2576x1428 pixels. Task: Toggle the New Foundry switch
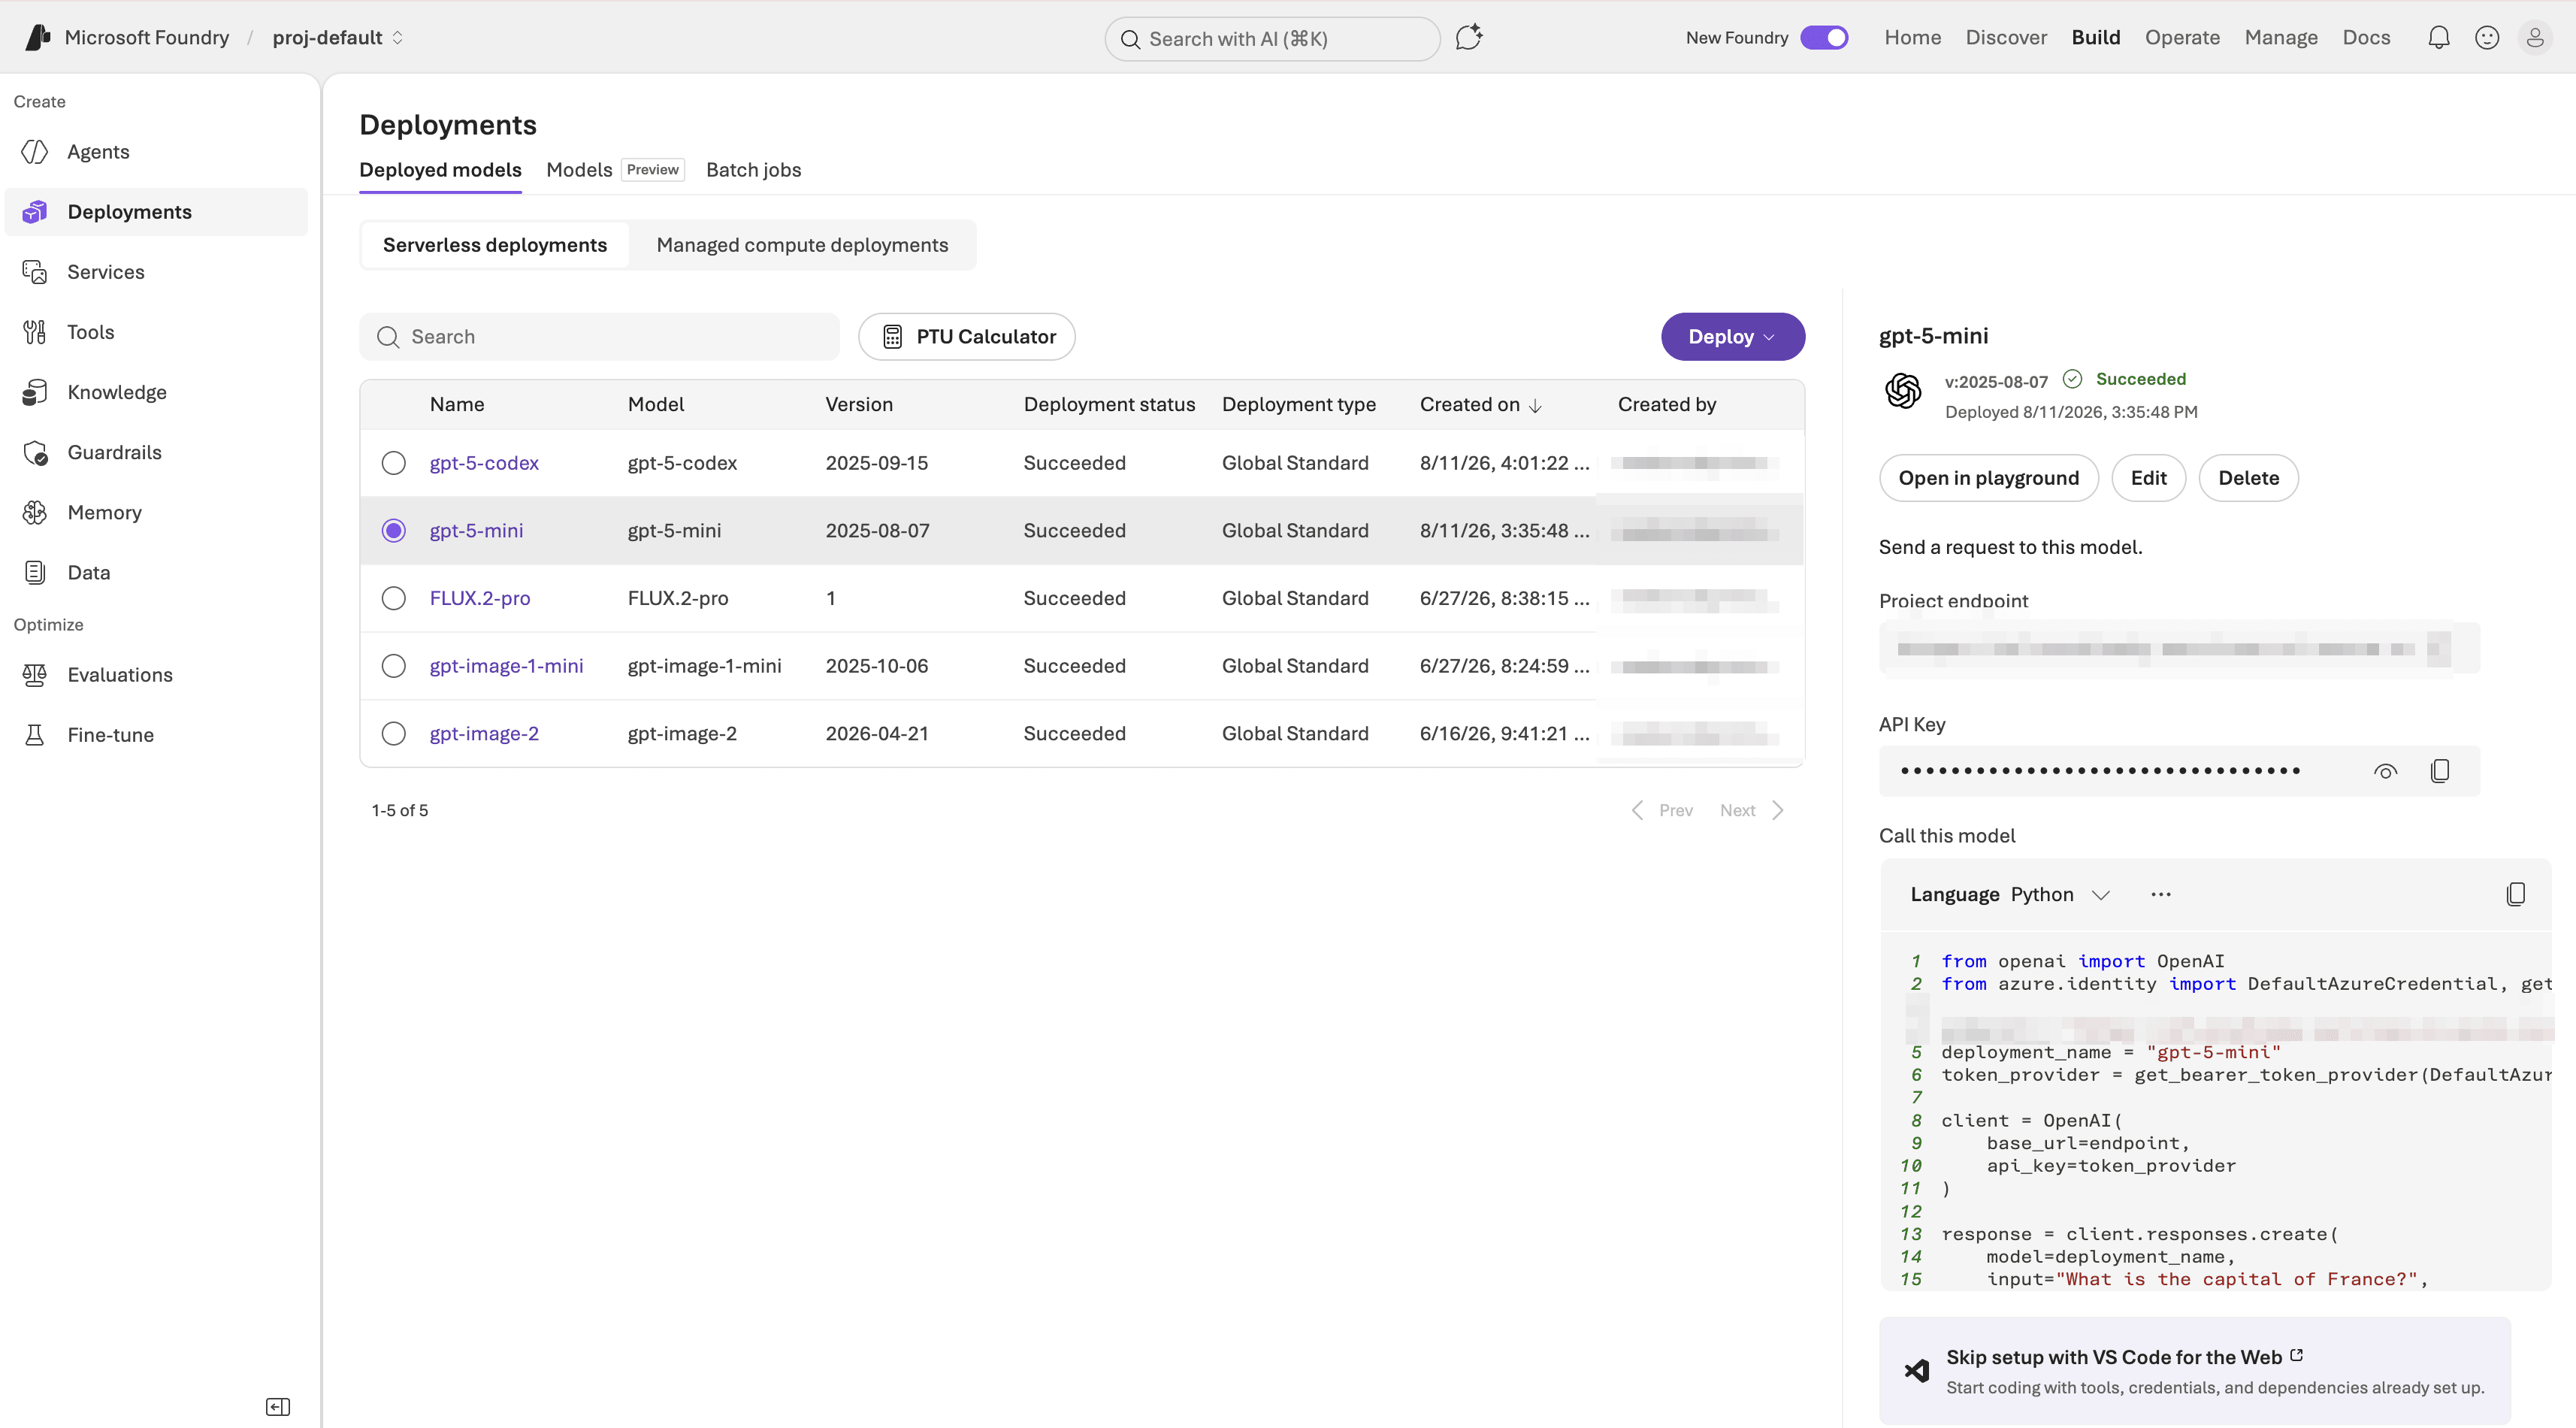click(1824, 38)
